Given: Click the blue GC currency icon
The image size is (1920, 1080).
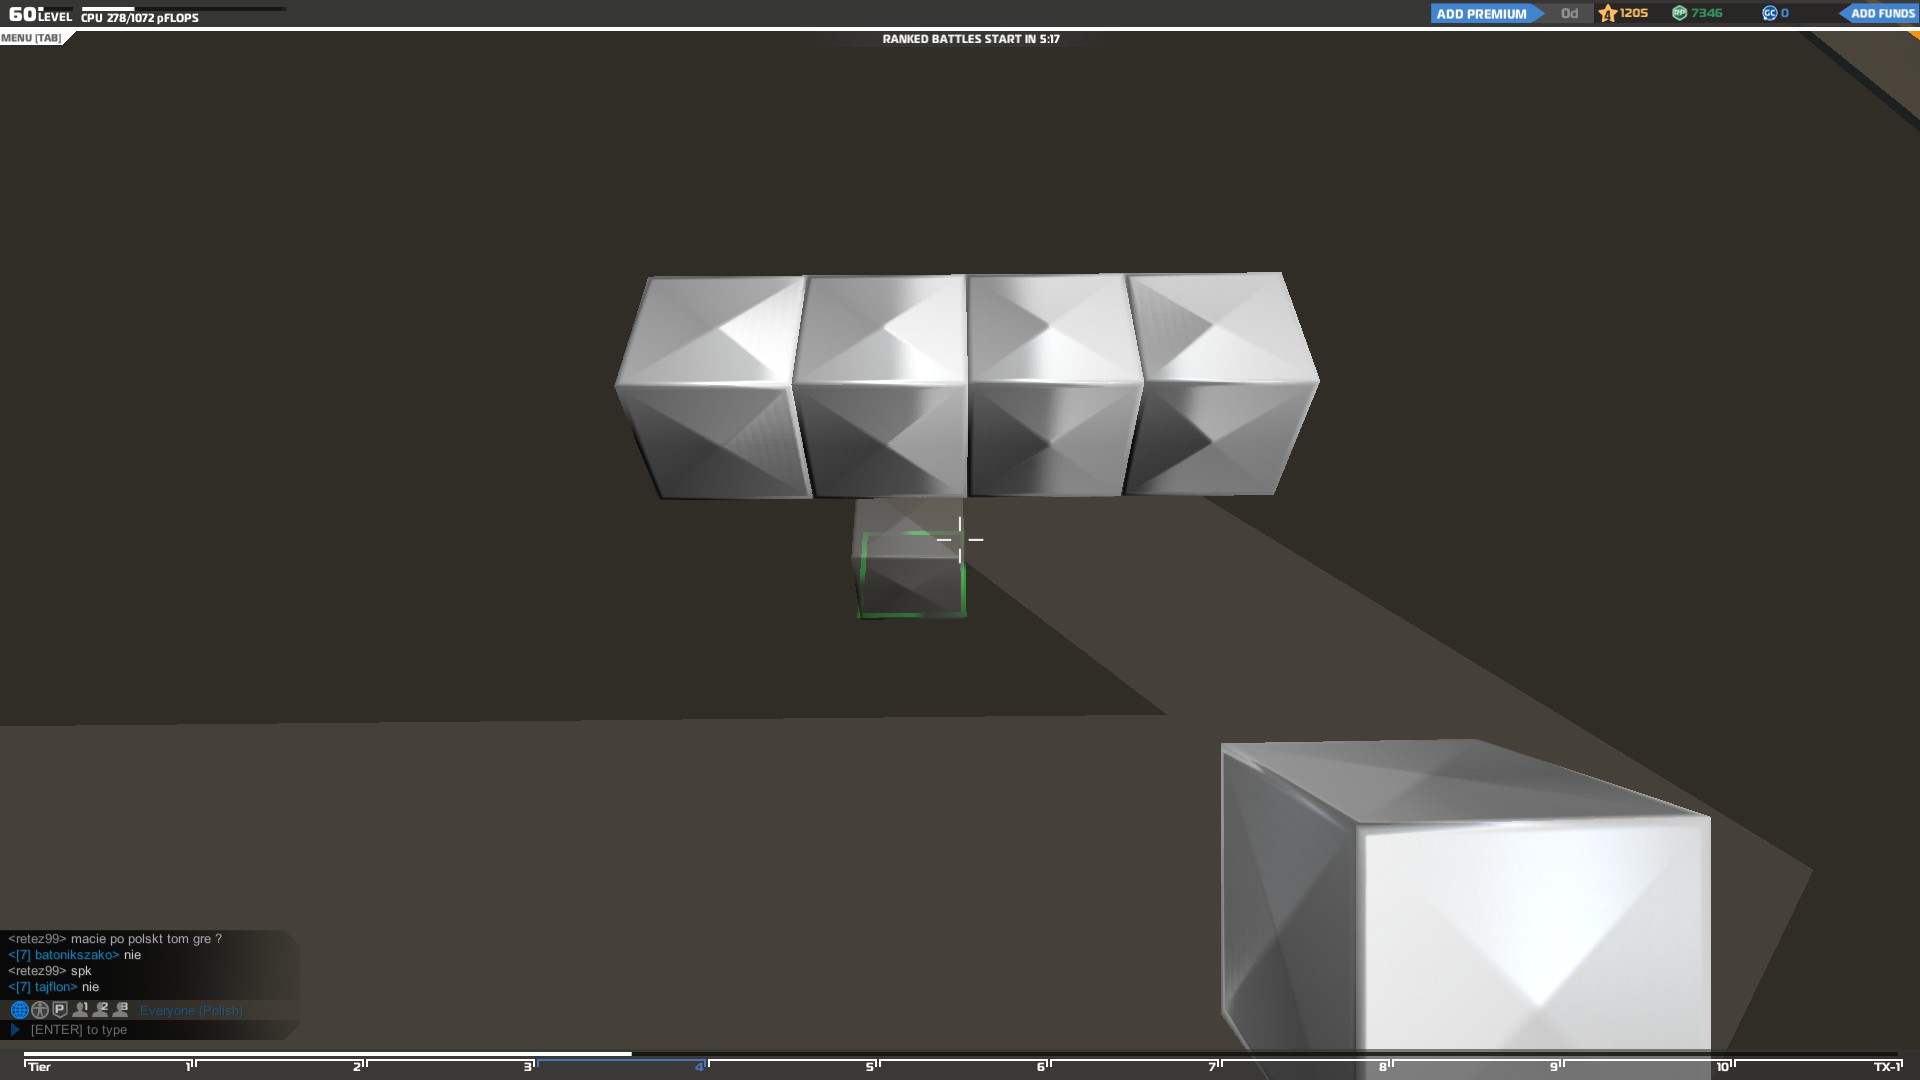Looking at the screenshot, I should (x=1769, y=13).
